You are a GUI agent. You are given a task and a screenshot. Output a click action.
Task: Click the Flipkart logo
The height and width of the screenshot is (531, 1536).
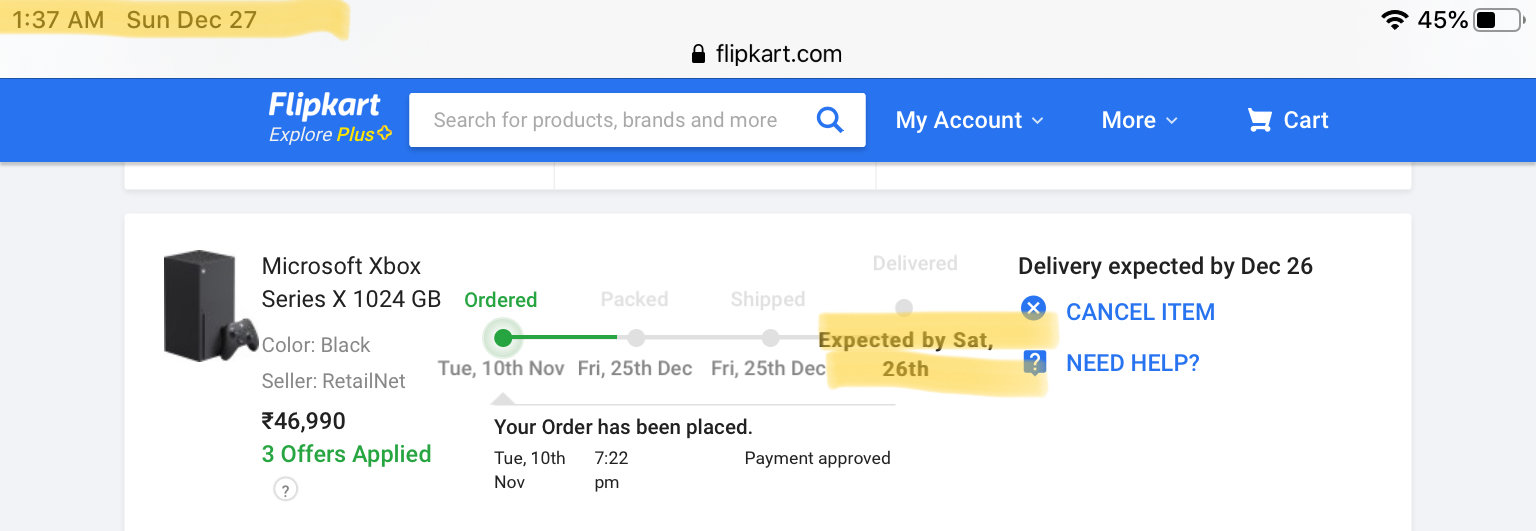pos(325,105)
